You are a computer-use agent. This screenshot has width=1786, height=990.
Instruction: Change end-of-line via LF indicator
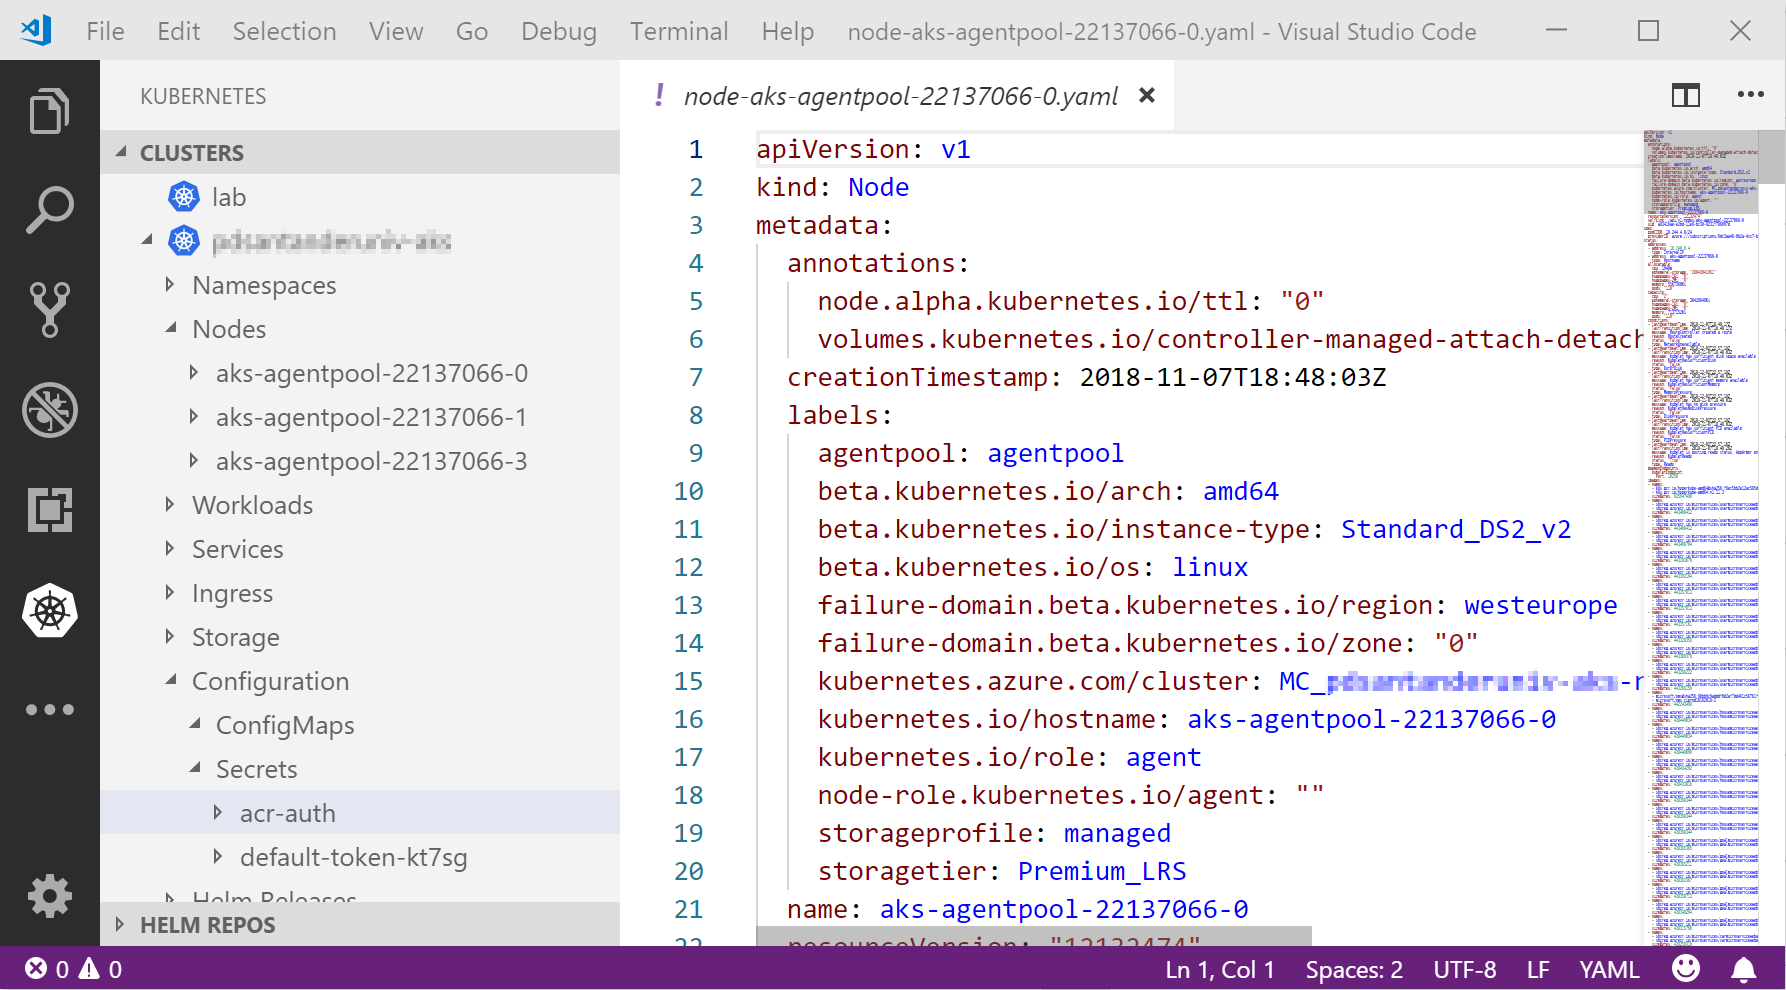coord(1538,969)
